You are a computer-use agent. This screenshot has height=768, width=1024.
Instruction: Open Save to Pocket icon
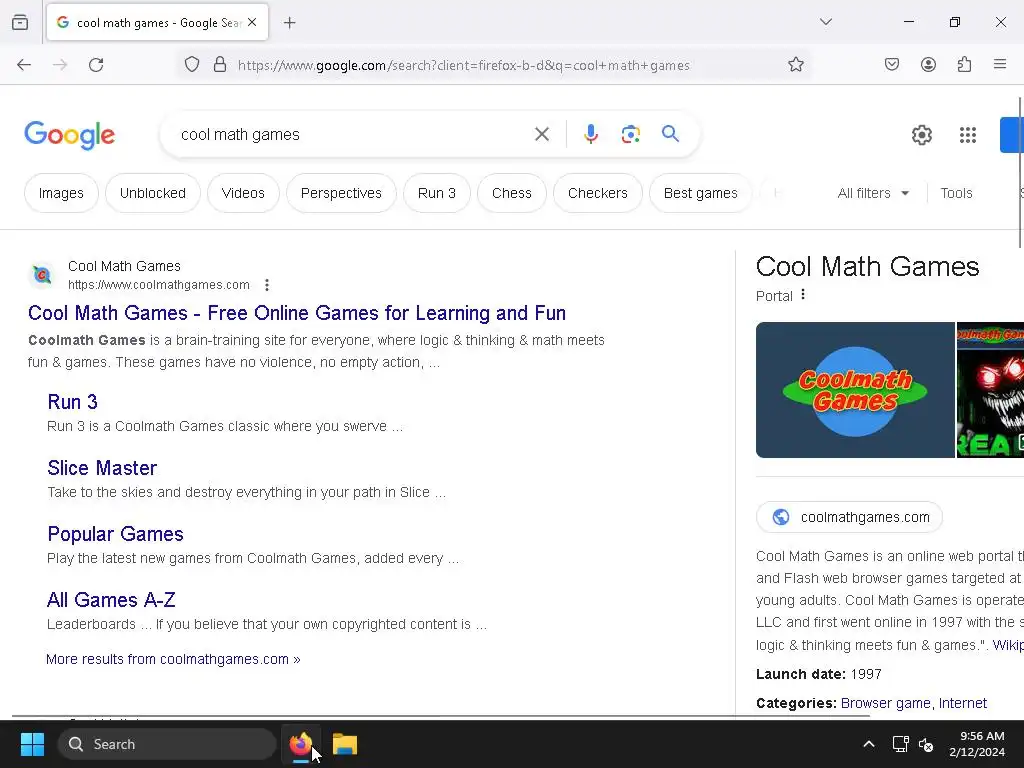pyautogui.click(x=891, y=65)
